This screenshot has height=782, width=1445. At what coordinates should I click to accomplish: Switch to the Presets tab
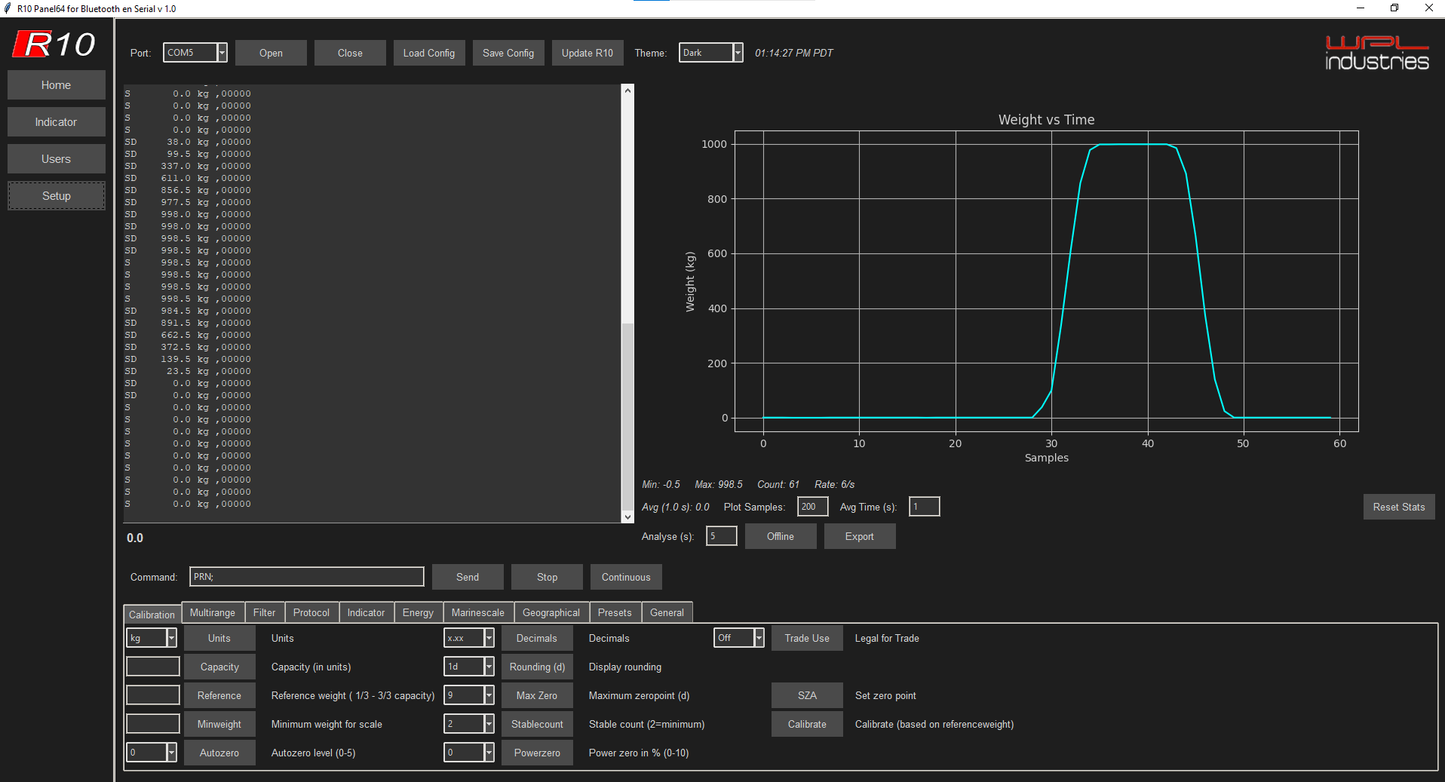point(615,613)
